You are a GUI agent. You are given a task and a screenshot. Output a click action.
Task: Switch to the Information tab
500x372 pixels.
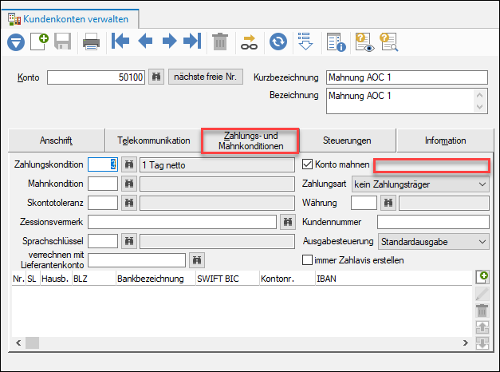click(445, 141)
